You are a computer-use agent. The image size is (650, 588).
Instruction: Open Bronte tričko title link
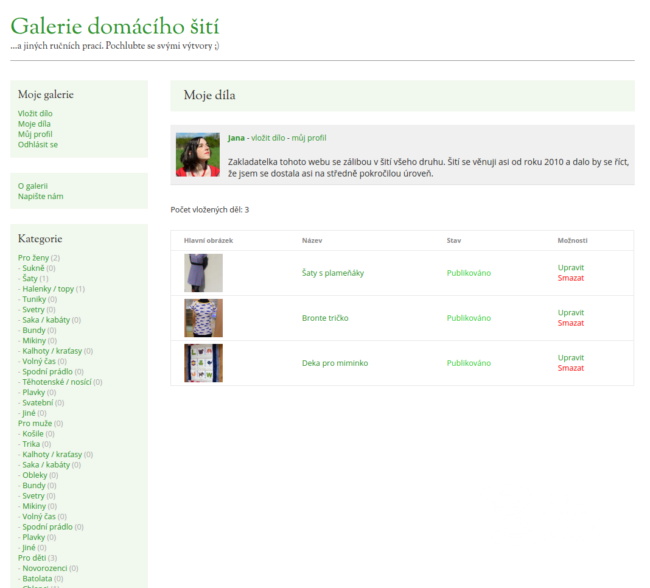[325, 318]
